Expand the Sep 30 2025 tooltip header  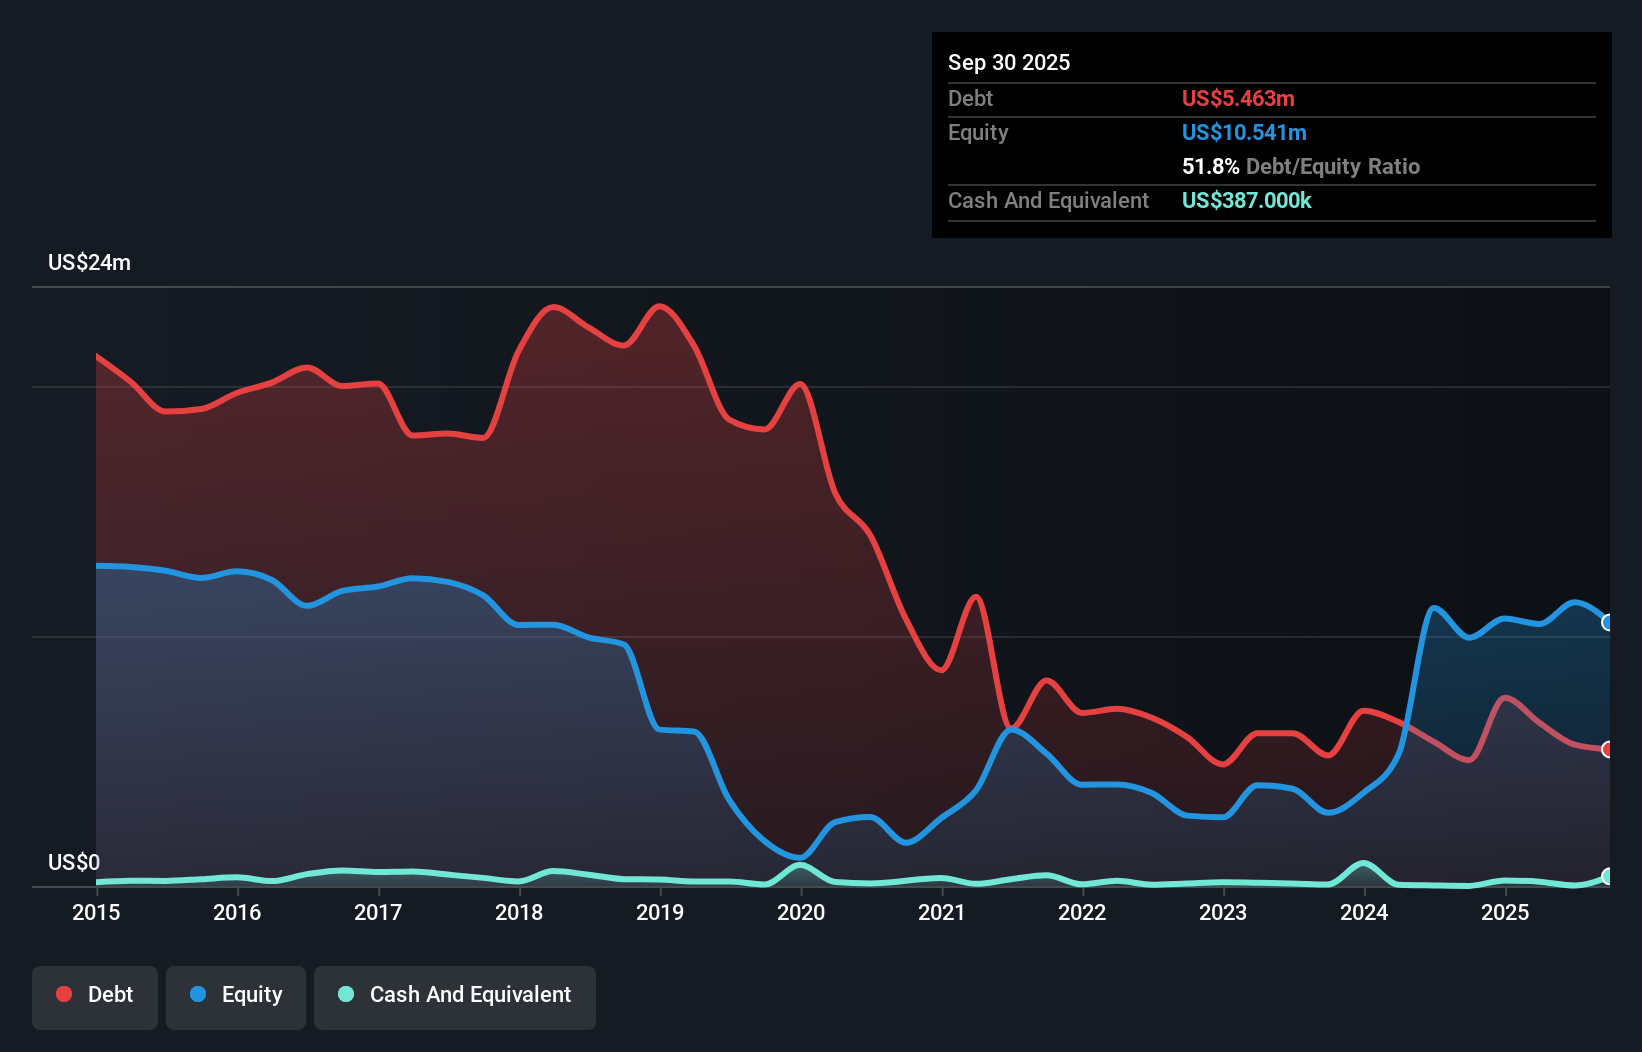(x=1009, y=62)
